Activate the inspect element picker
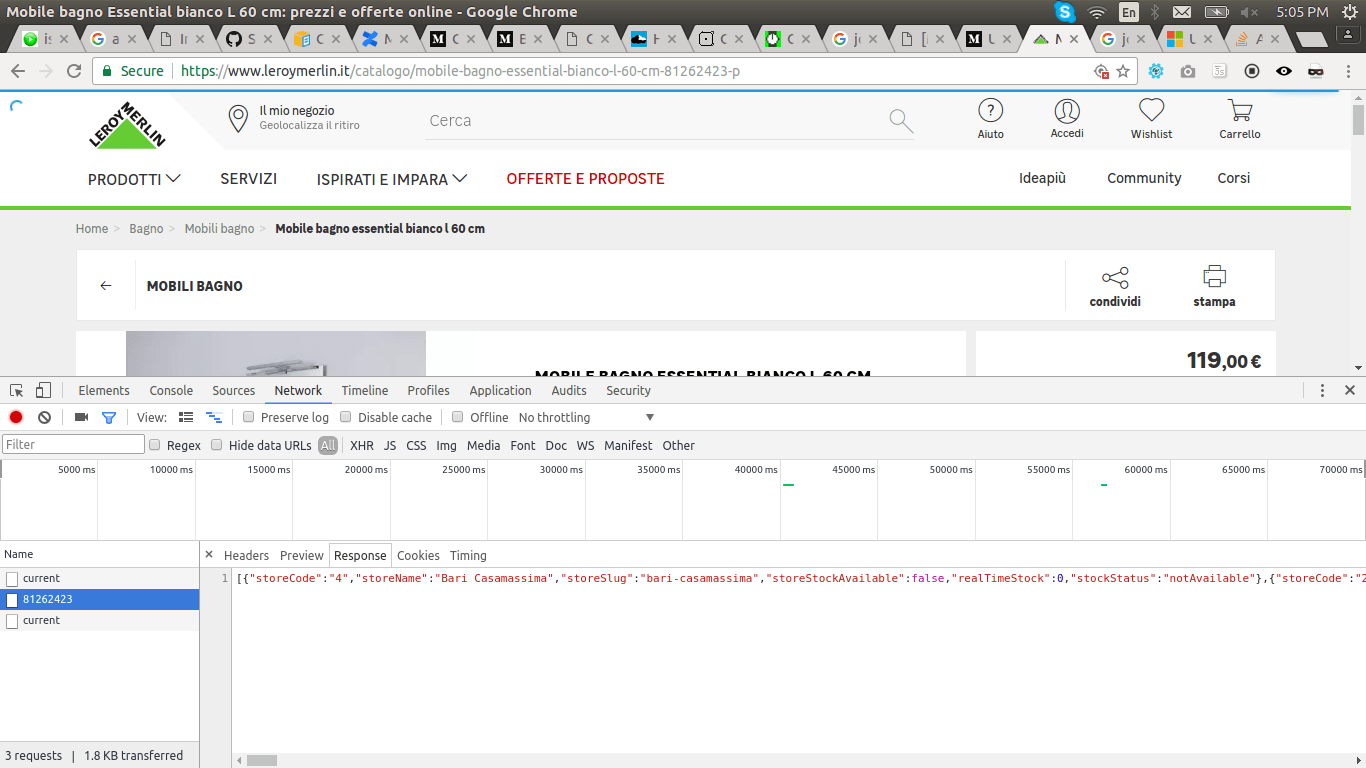This screenshot has width=1366, height=768. click(17, 390)
